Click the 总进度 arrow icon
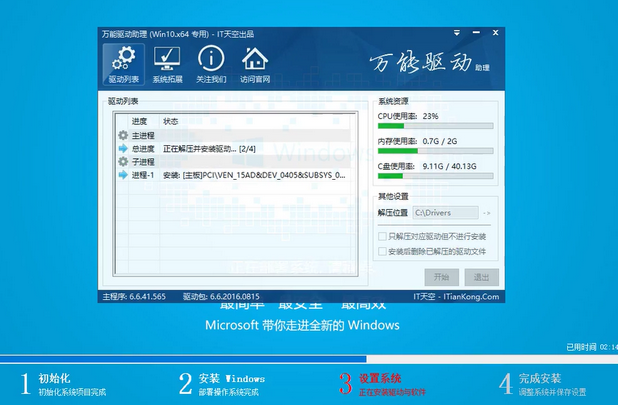 123,149
